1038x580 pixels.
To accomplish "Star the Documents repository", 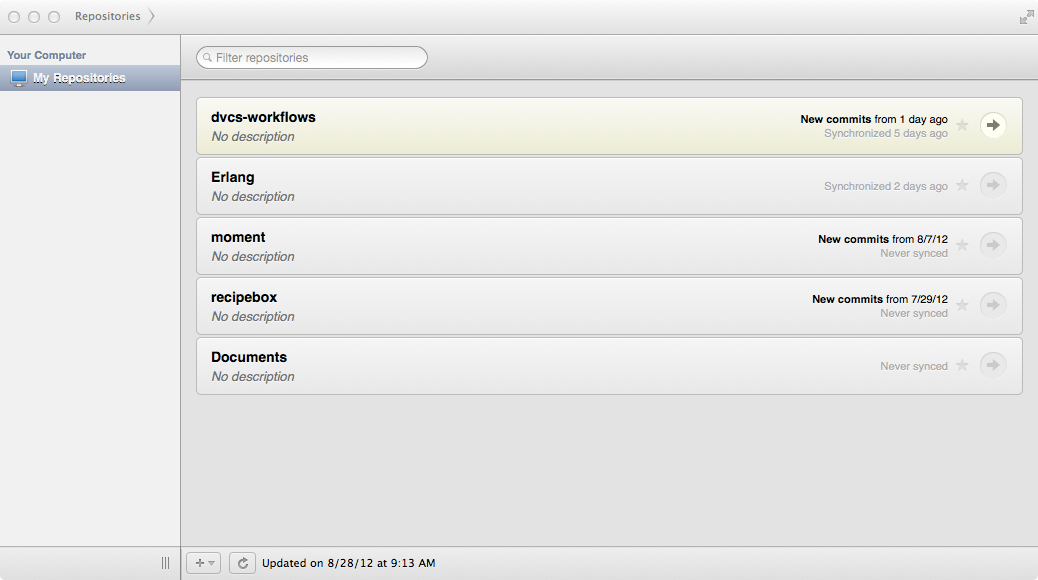I will (x=963, y=365).
